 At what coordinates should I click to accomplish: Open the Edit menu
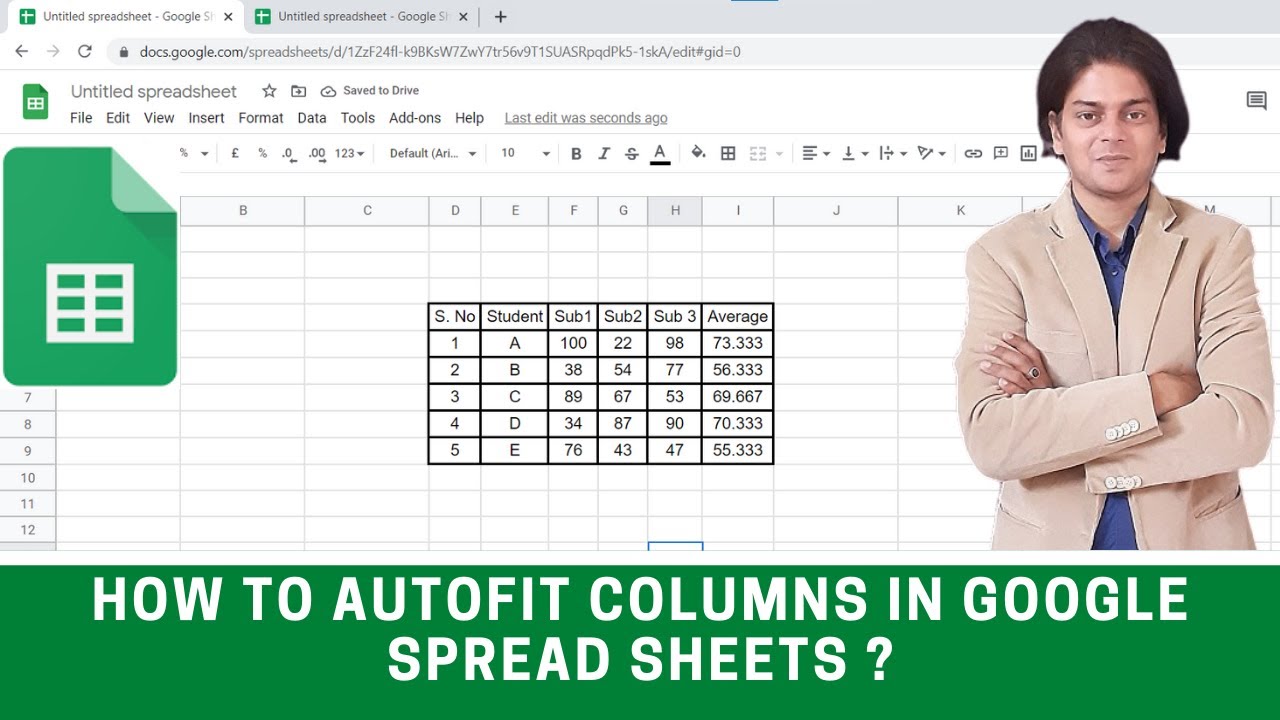pos(118,118)
